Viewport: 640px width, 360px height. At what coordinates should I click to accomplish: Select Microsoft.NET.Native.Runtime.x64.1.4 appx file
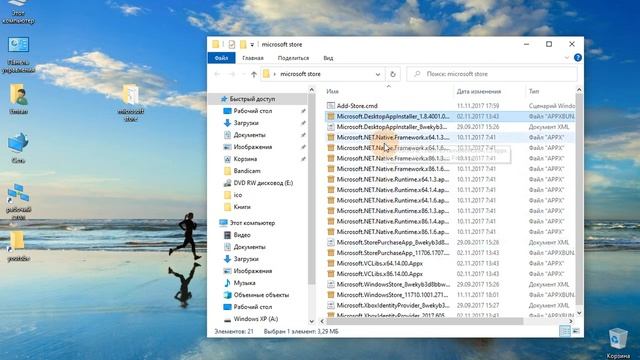point(393,190)
